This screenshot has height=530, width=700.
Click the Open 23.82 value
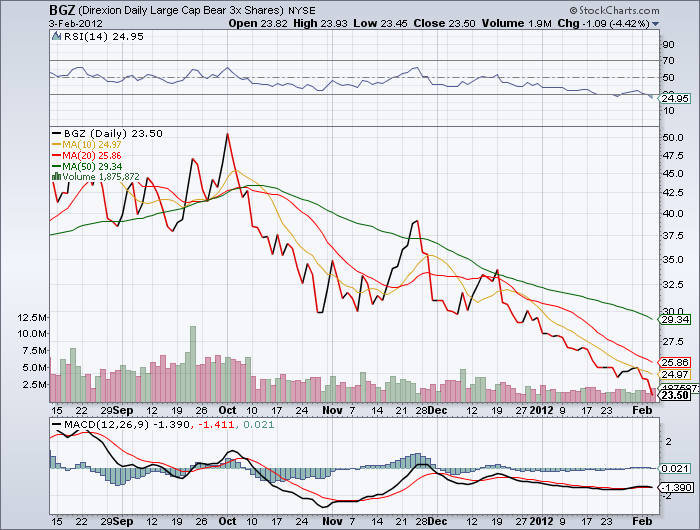click(258, 23)
